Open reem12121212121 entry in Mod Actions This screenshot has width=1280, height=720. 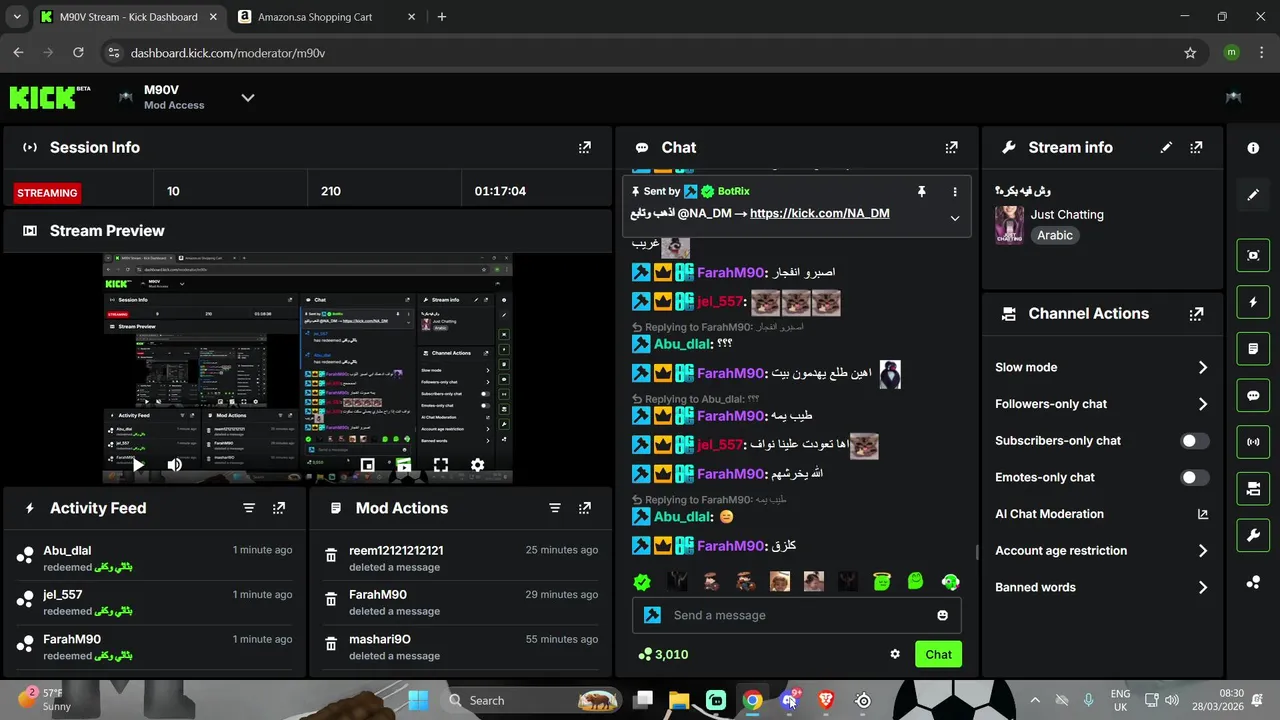tap(461, 558)
